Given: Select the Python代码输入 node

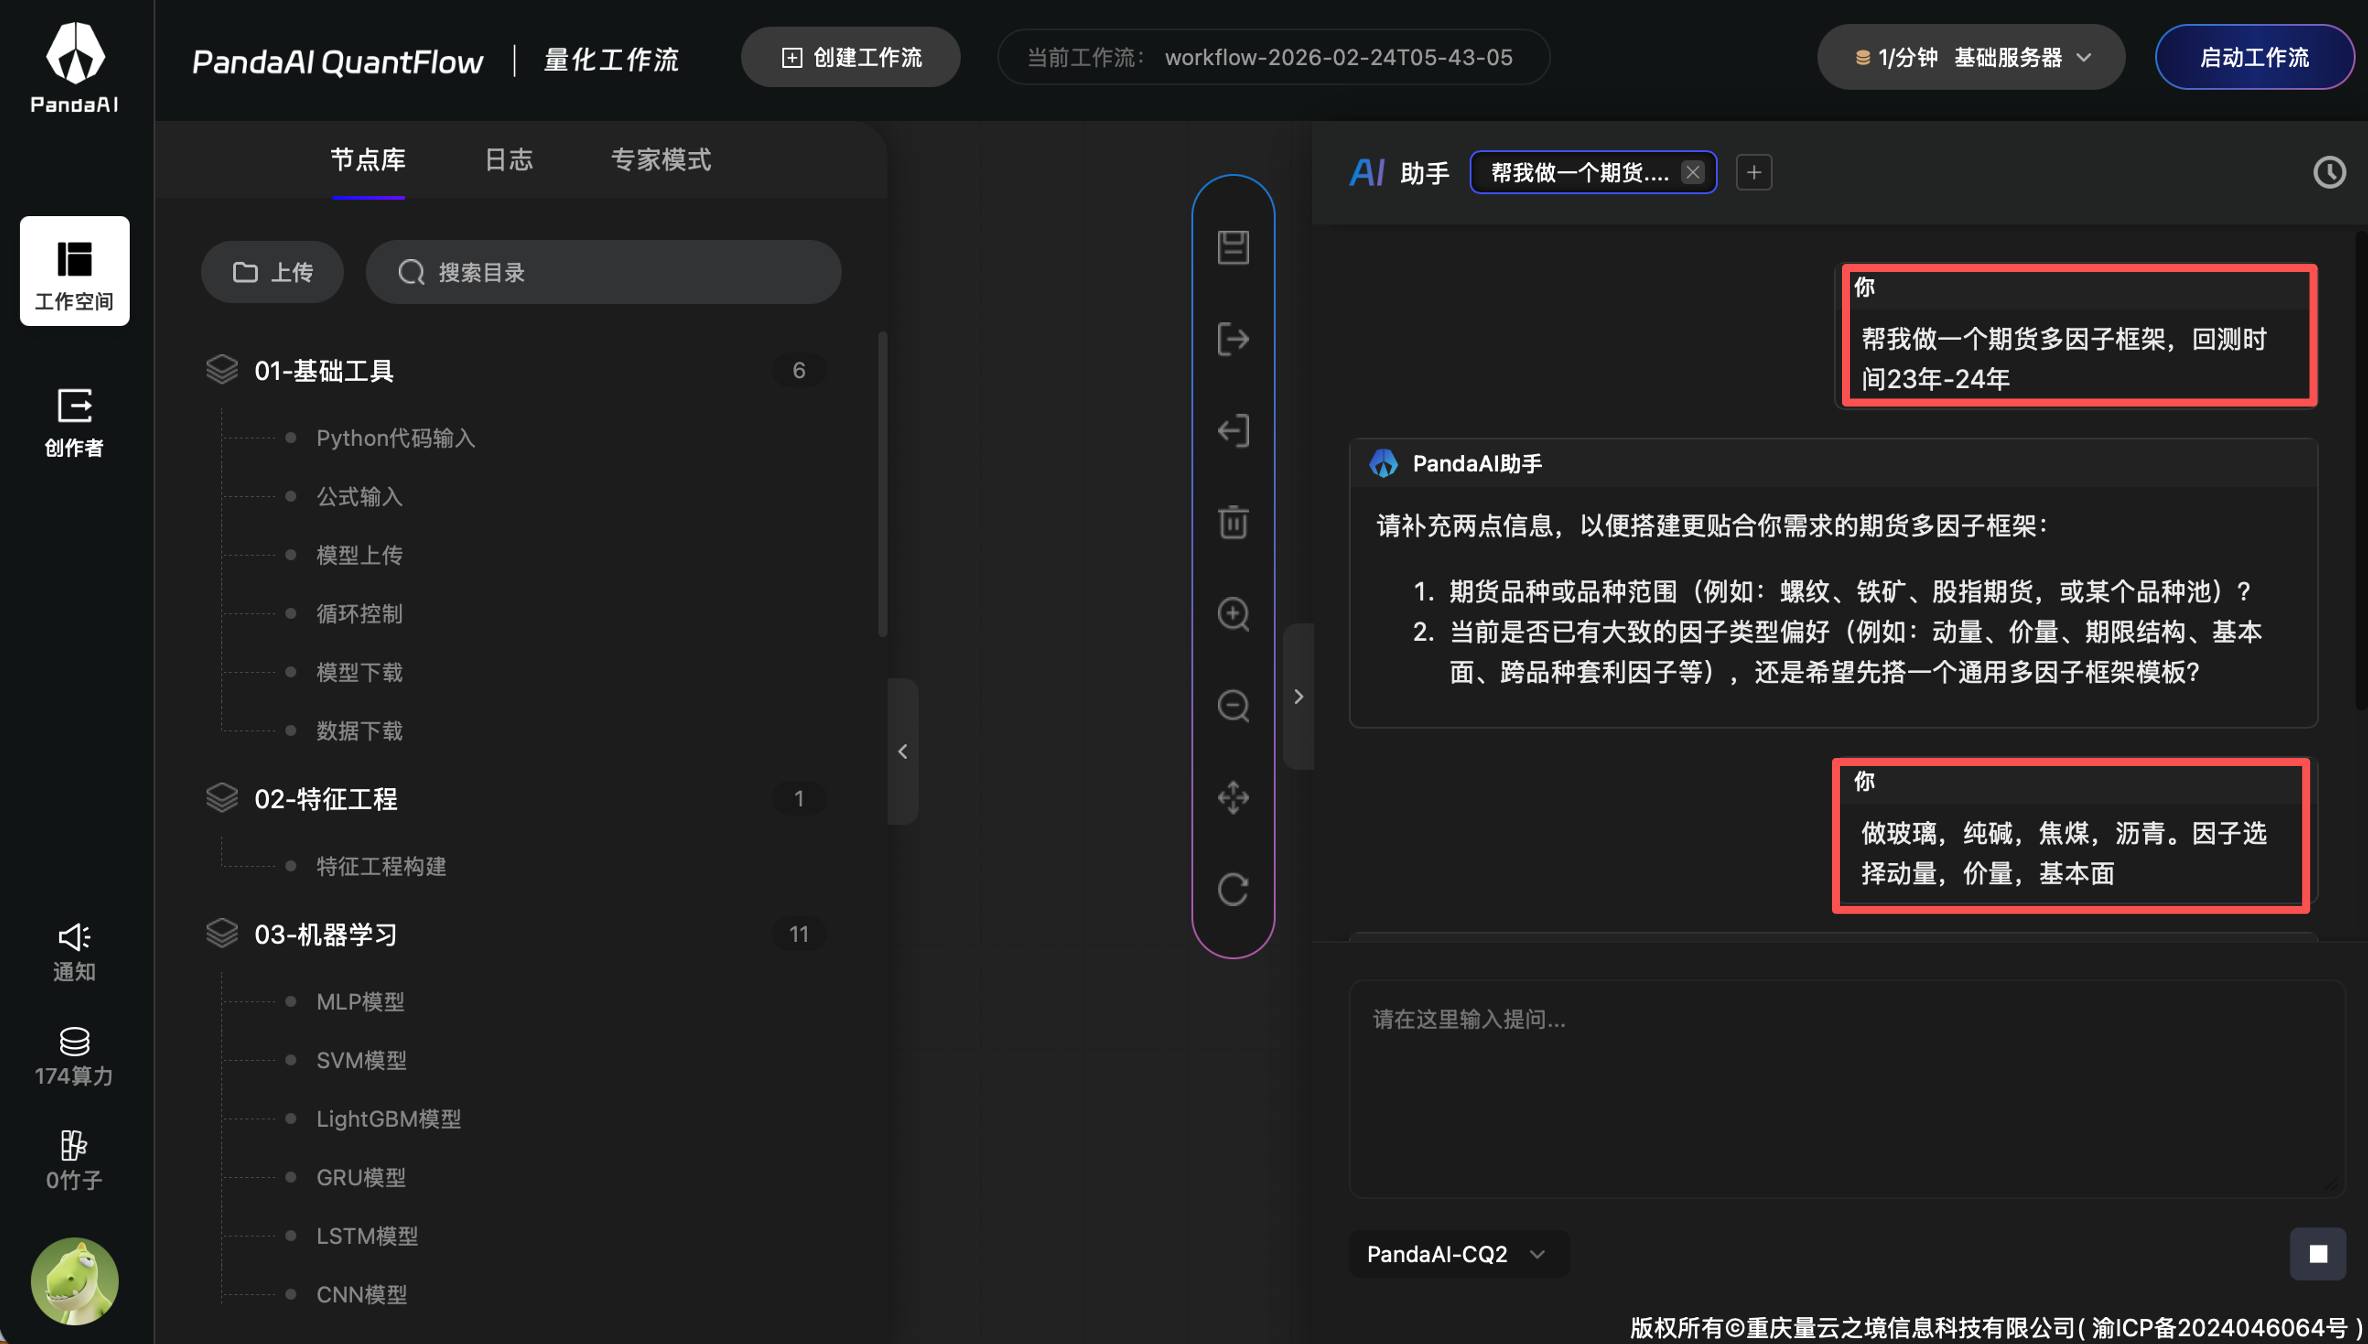Looking at the screenshot, I should (395, 438).
